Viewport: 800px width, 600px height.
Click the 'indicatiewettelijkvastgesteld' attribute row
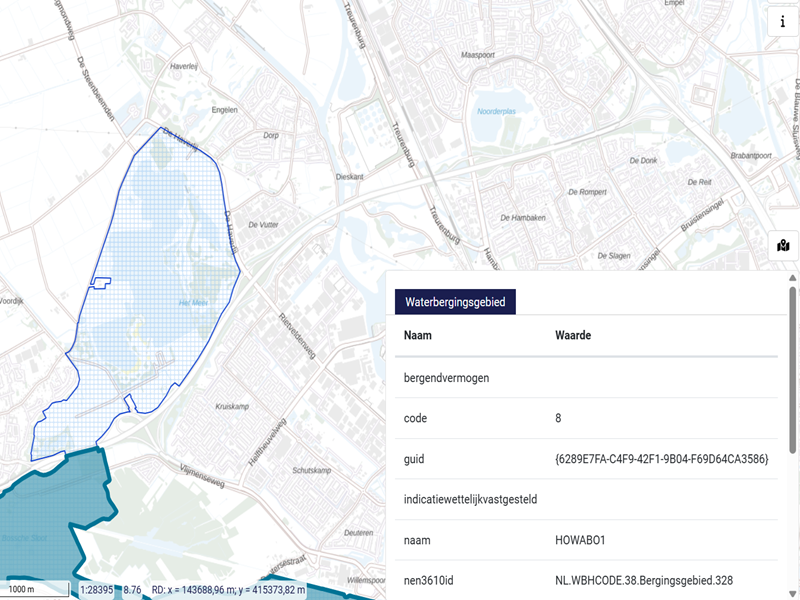pos(470,499)
